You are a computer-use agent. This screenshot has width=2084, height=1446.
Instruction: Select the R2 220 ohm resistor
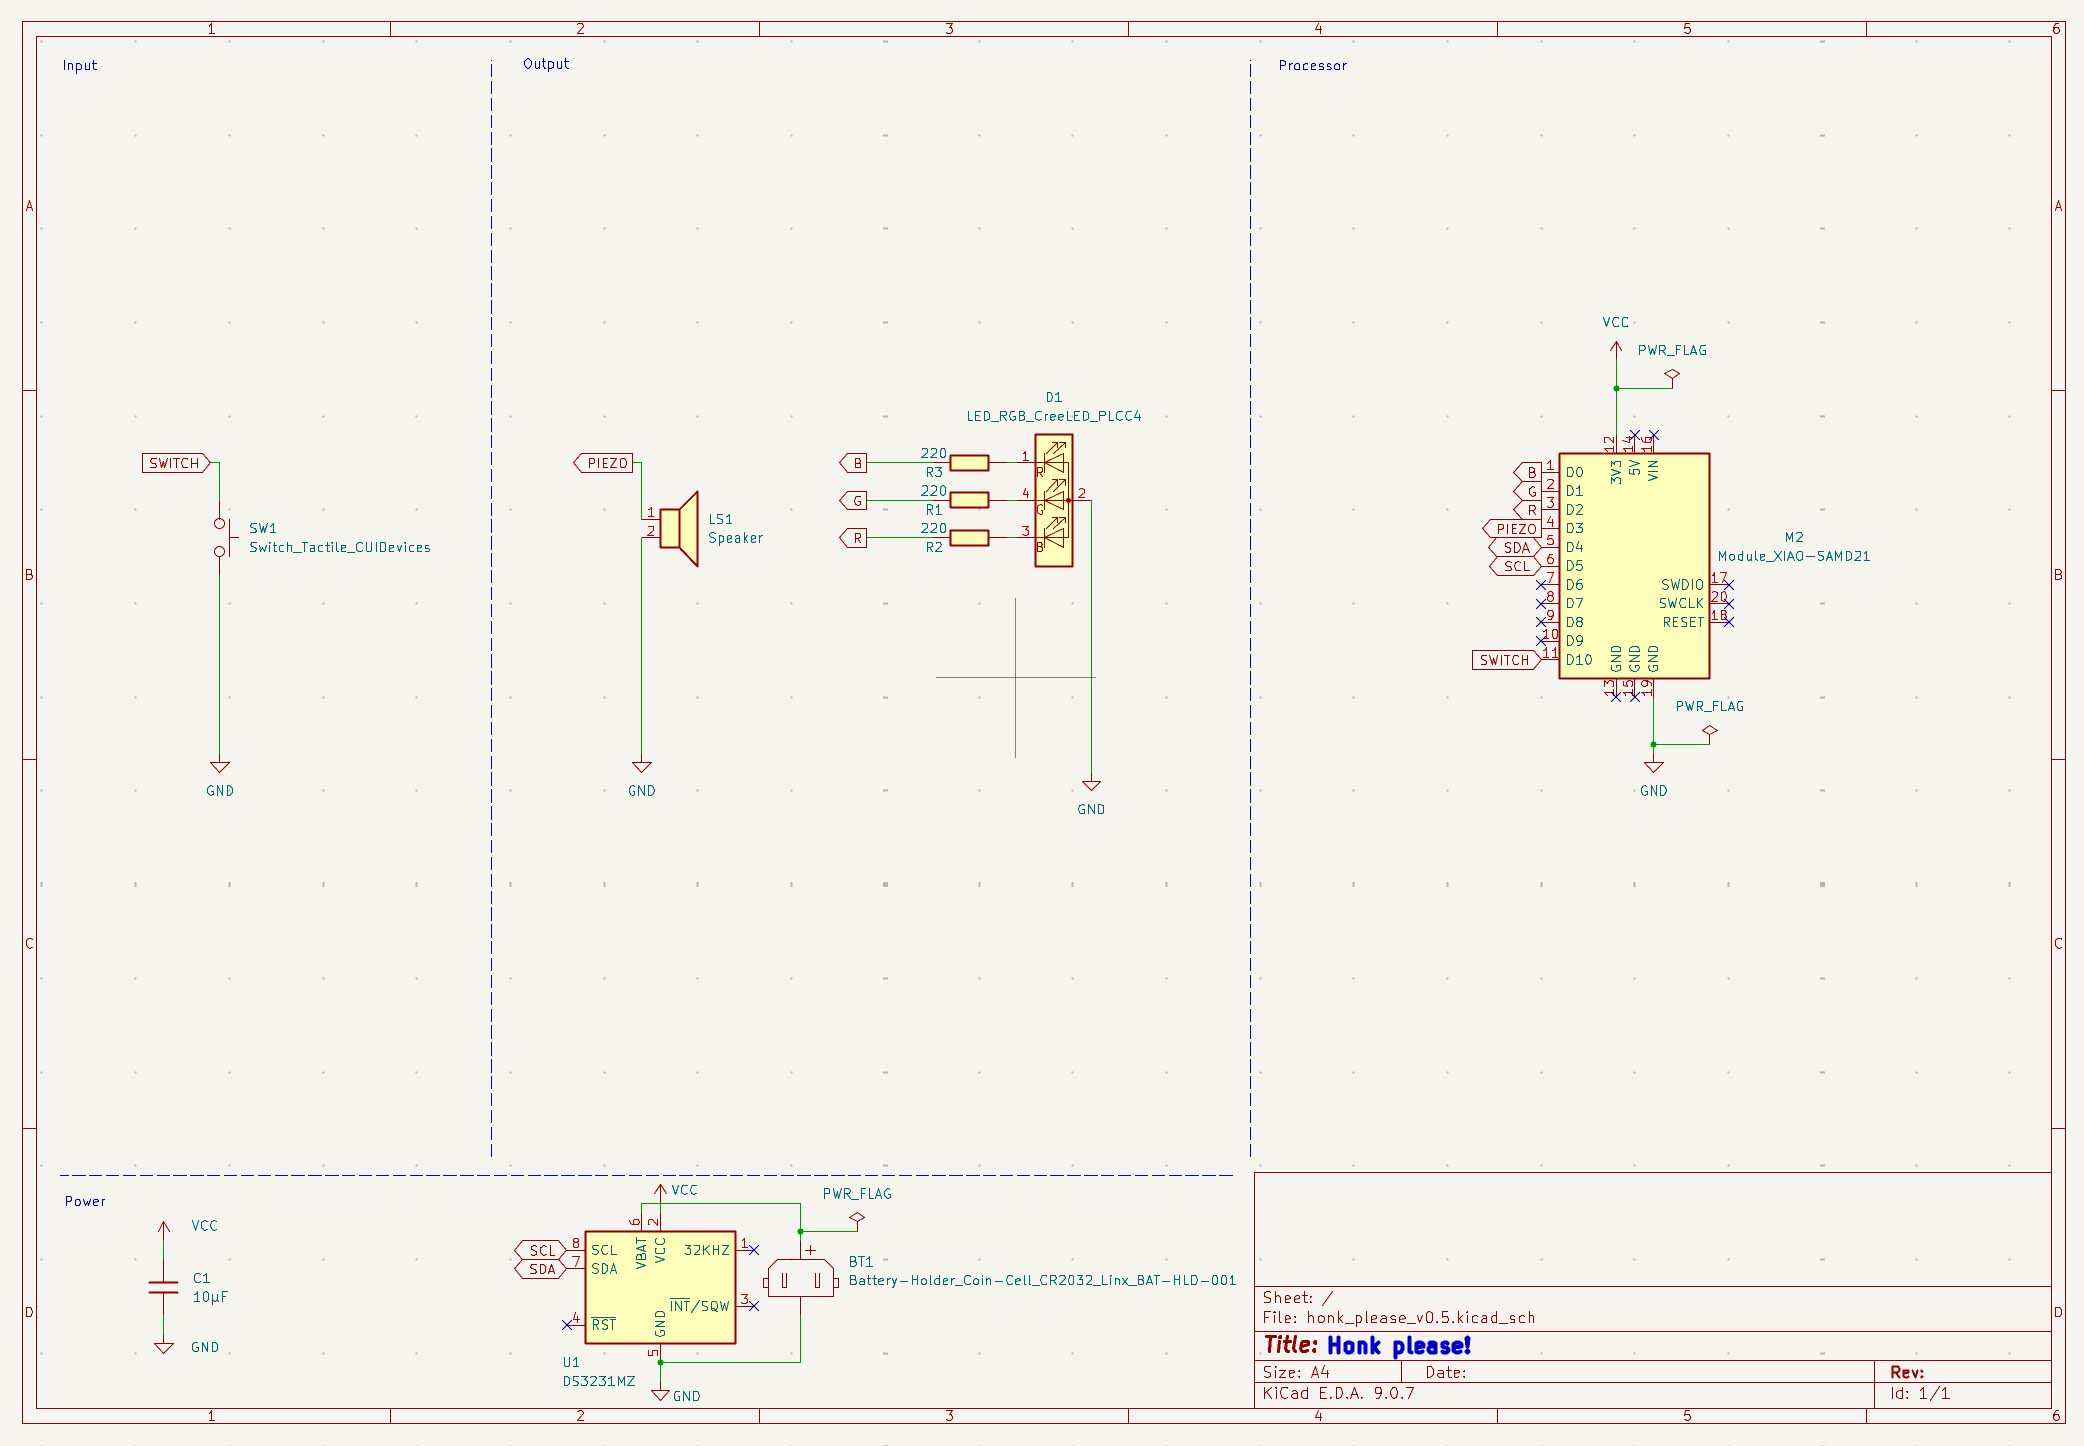point(968,538)
